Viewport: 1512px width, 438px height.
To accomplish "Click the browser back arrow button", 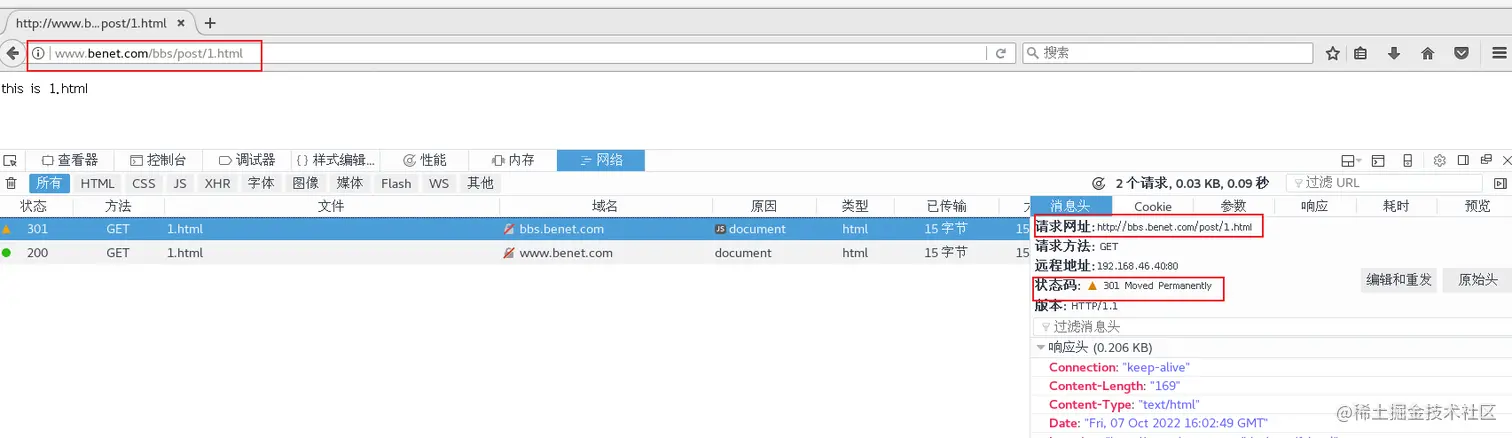I will click(x=12, y=53).
